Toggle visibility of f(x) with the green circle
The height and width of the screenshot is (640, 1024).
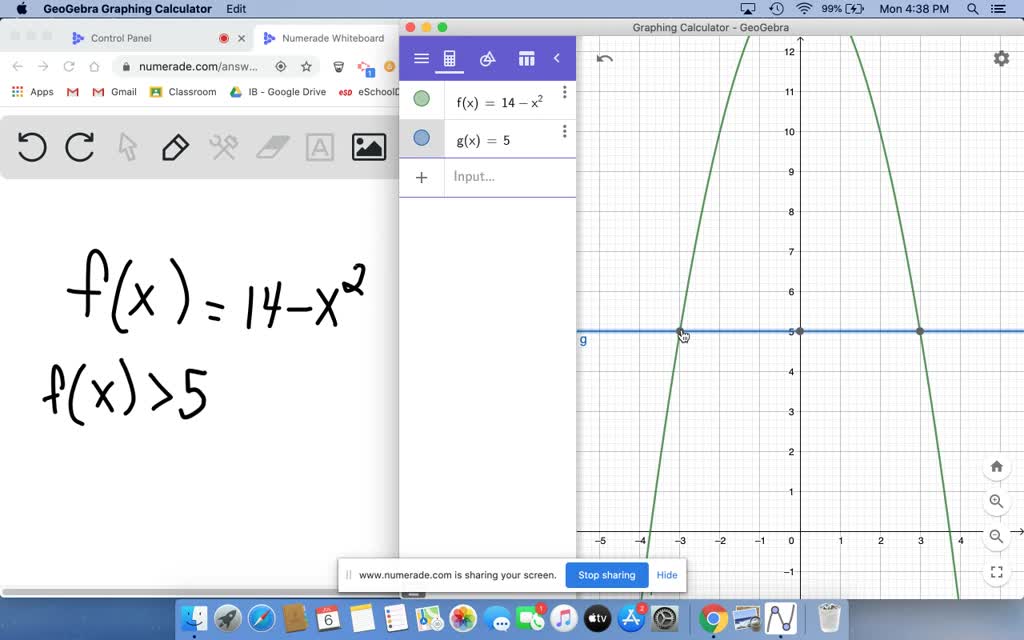coord(421,99)
